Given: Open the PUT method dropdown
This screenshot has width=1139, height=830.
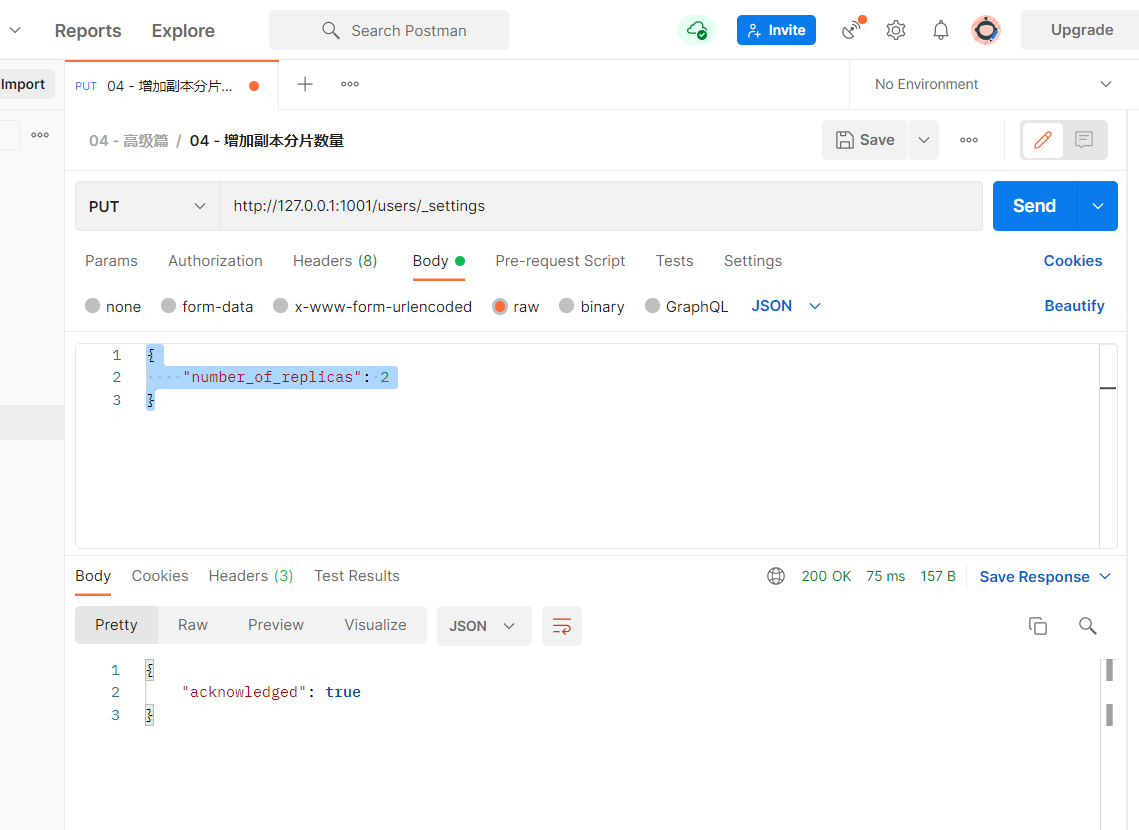Looking at the screenshot, I should (x=147, y=206).
